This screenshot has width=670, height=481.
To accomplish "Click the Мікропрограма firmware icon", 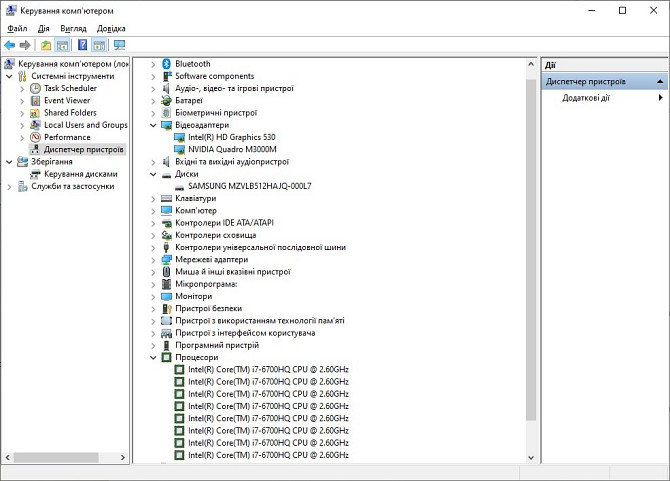I will [x=167, y=284].
